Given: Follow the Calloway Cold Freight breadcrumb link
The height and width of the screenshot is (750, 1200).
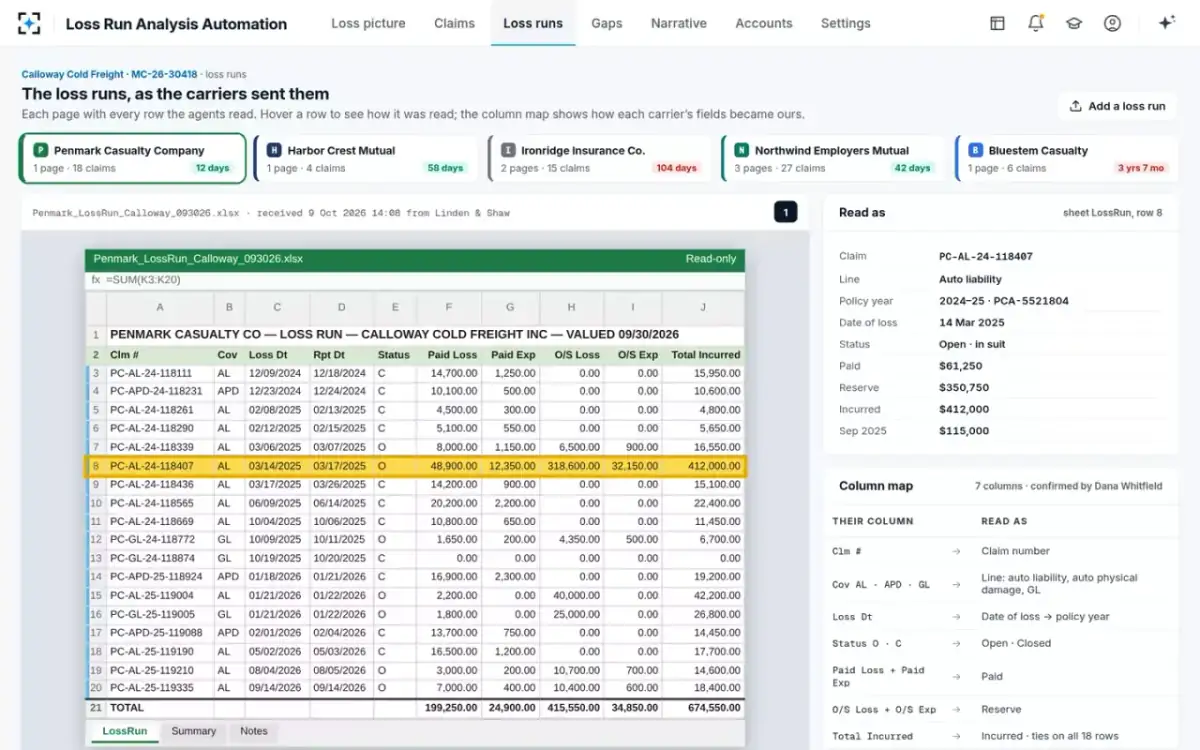Looking at the screenshot, I should tap(73, 74).
